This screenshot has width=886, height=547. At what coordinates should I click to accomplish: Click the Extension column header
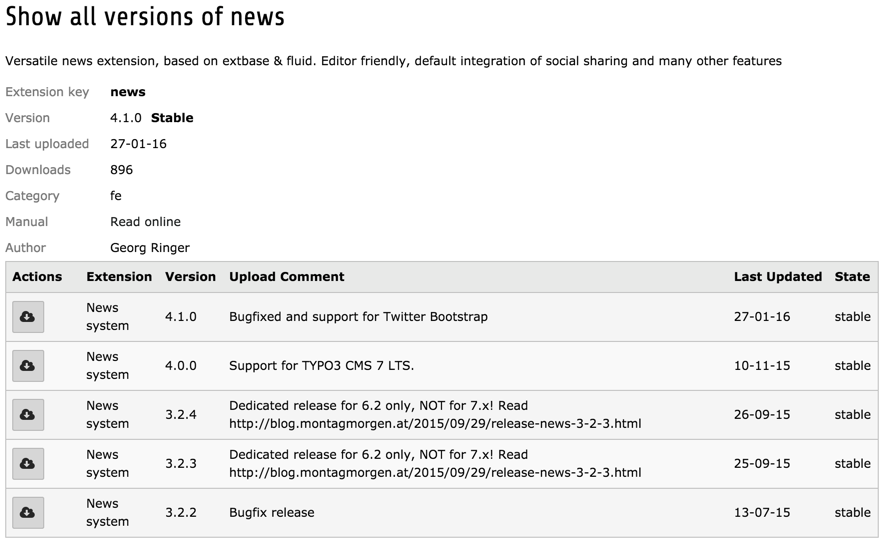119,277
